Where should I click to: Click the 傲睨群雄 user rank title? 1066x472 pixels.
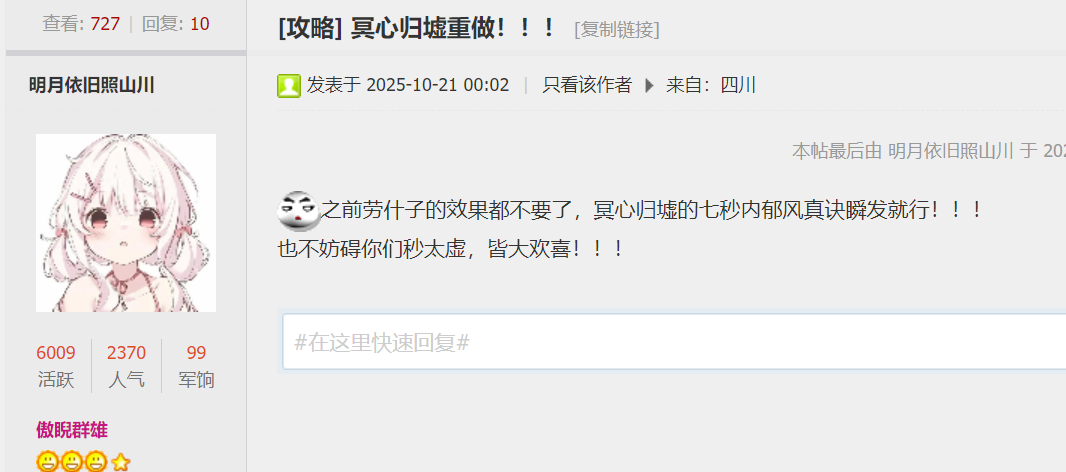tap(71, 430)
